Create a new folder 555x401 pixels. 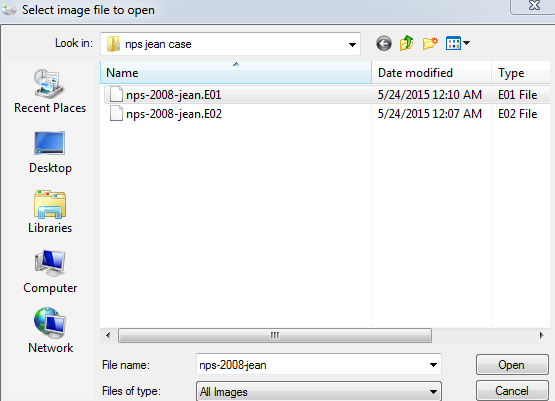click(x=430, y=44)
